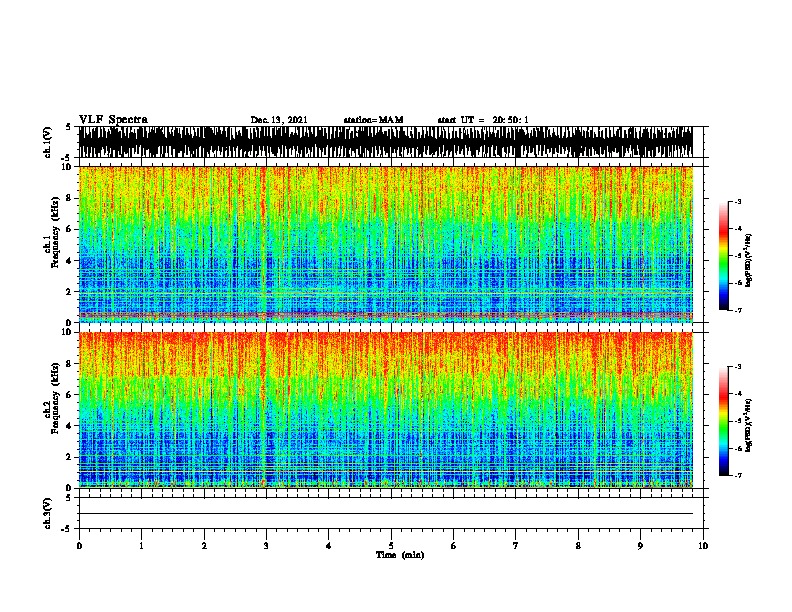This screenshot has width=792, height=612.
Task: Click the ch.2 spectrogram panel
Action: pos(385,410)
